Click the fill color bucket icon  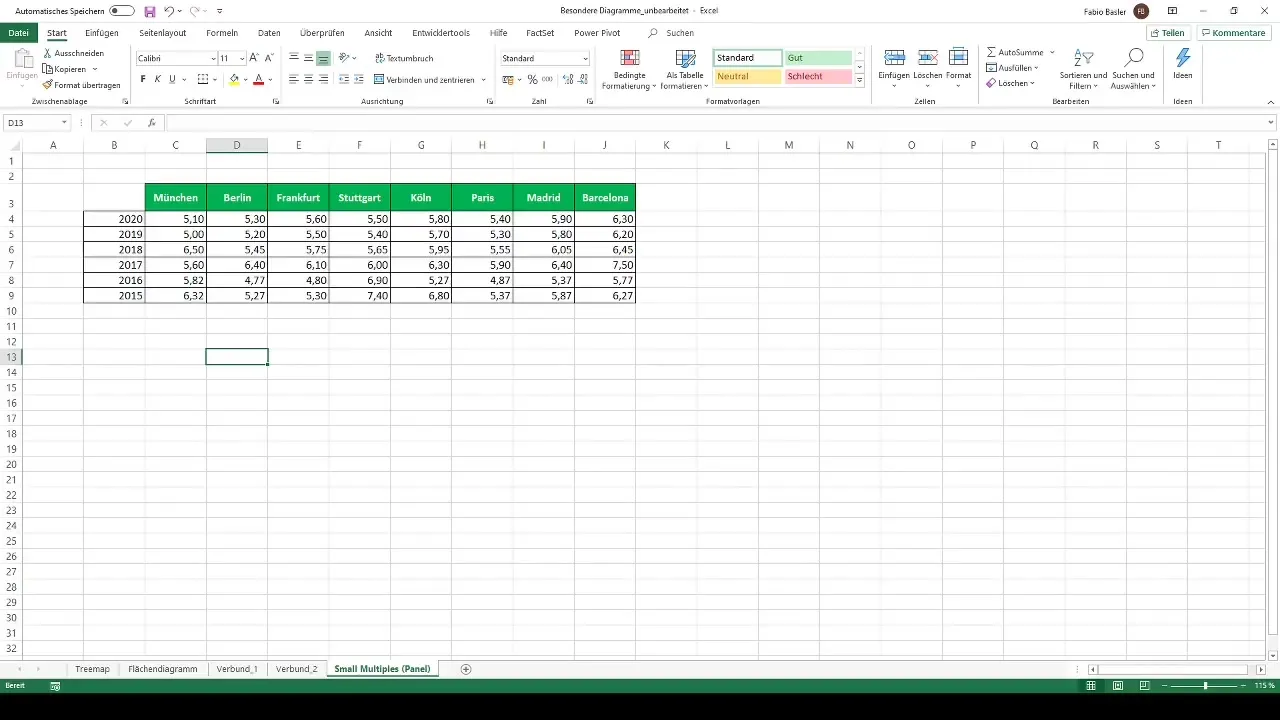234,79
